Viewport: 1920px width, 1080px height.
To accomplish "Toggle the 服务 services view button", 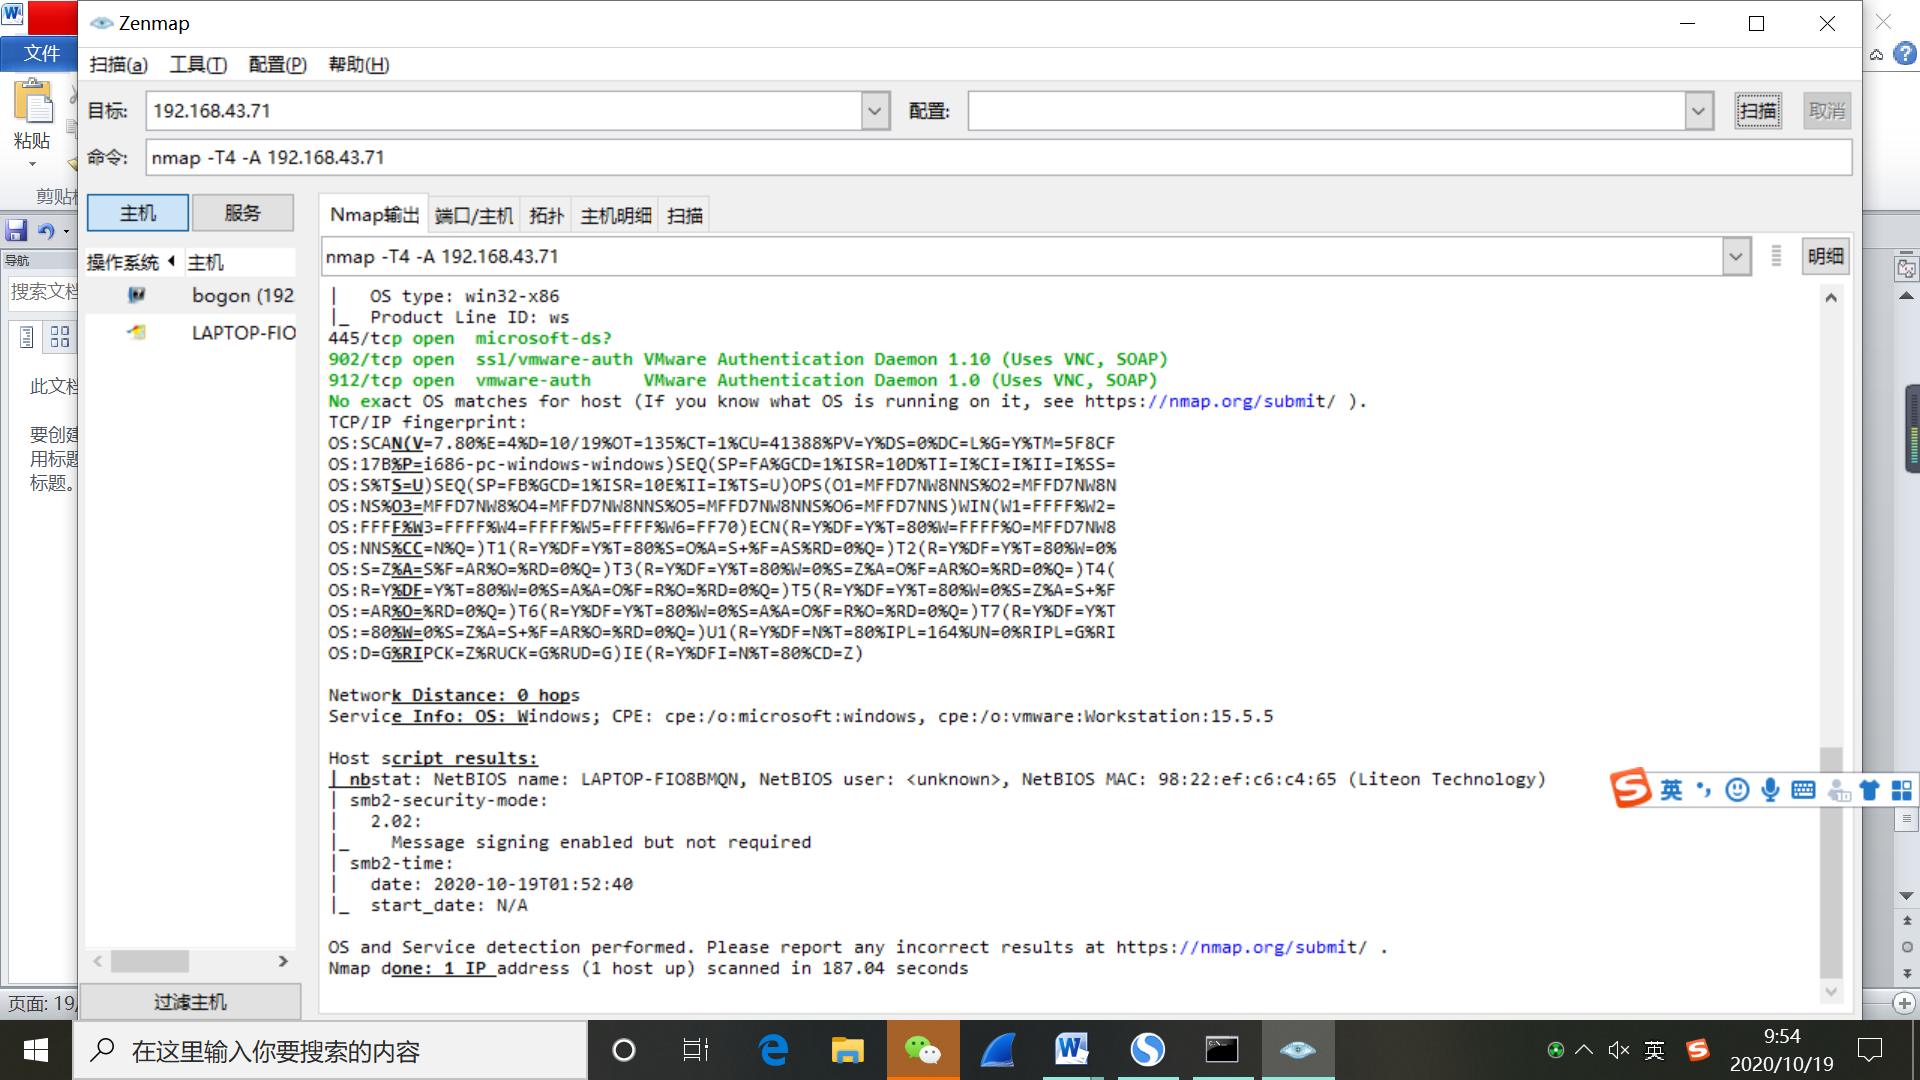I will (242, 213).
